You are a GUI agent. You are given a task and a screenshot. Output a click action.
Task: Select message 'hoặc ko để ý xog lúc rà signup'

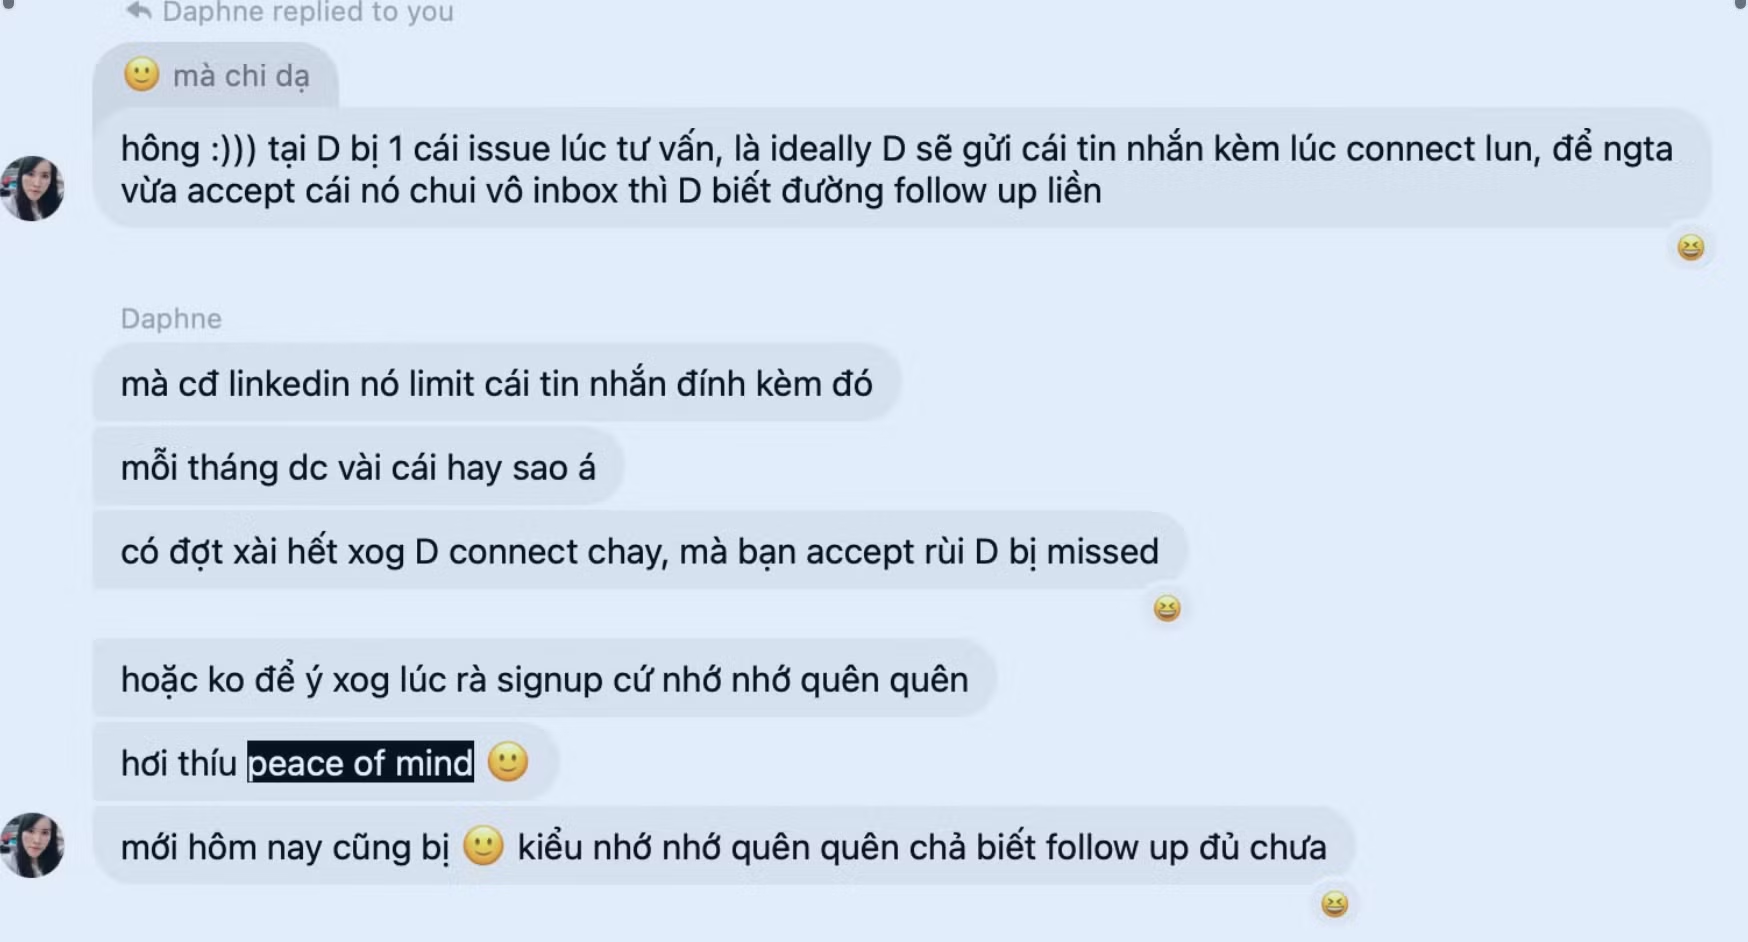[x=545, y=679]
